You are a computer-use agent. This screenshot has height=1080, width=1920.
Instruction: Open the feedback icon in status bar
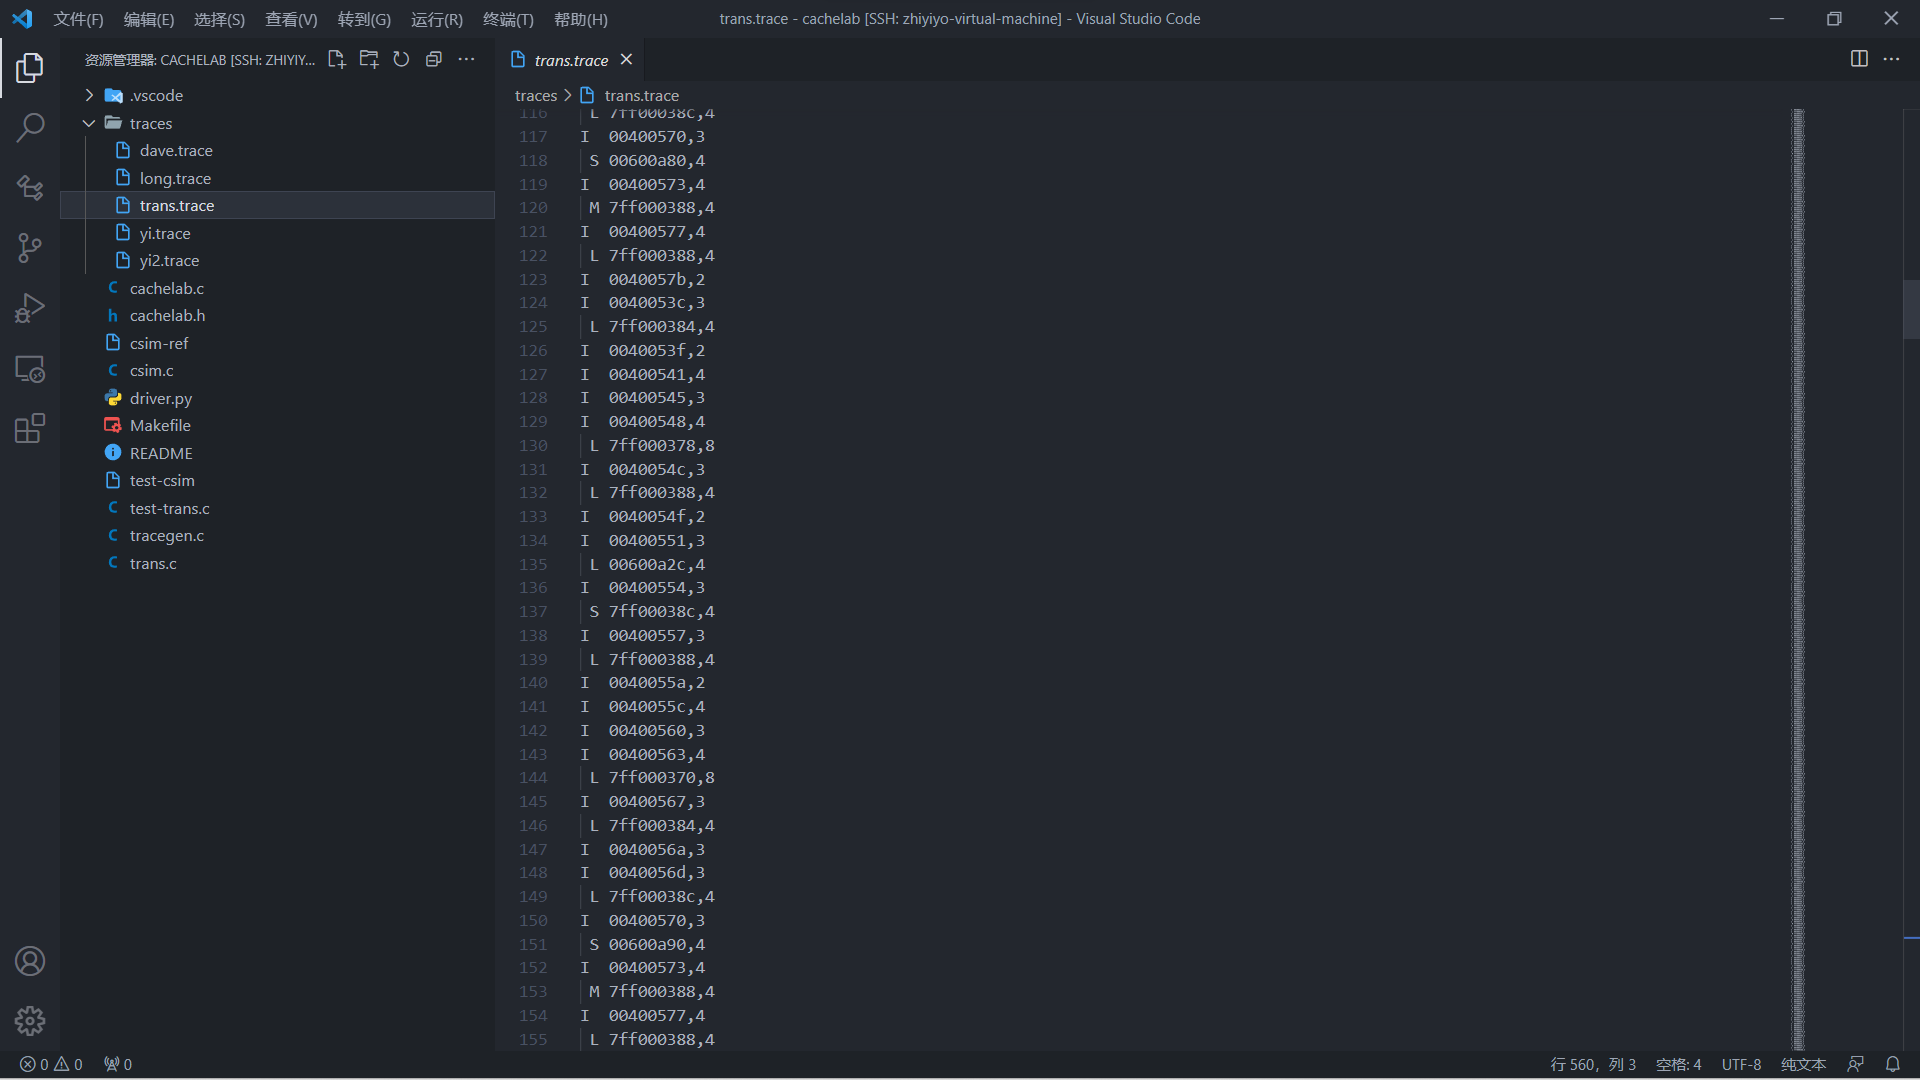pyautogui.click(x=1856, y=1064)
